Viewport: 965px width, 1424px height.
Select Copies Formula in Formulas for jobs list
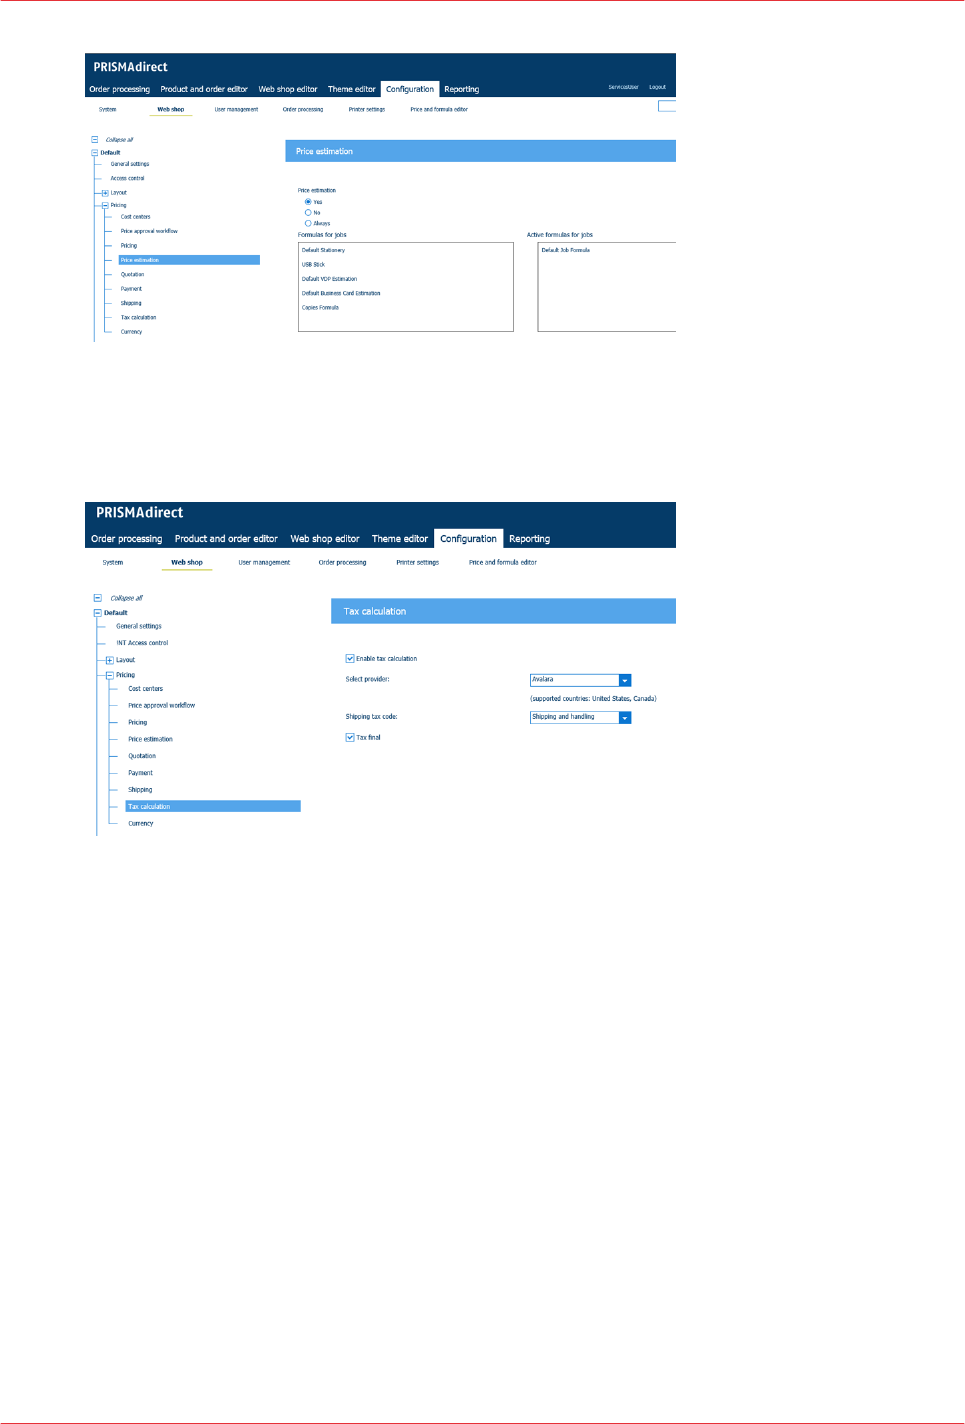(320, 308)
